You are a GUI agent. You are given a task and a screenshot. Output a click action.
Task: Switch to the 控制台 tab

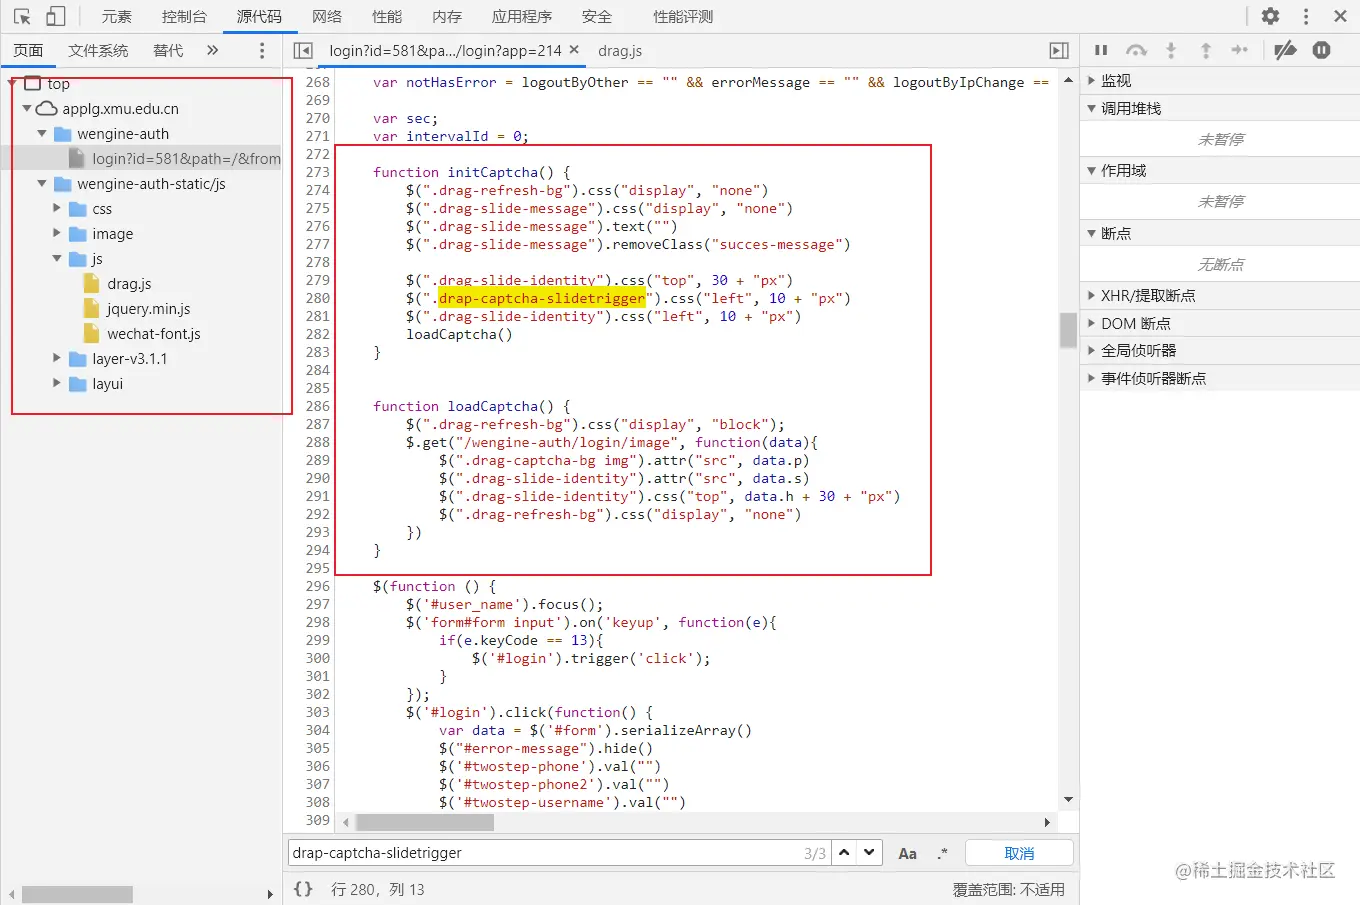(184, 17)
